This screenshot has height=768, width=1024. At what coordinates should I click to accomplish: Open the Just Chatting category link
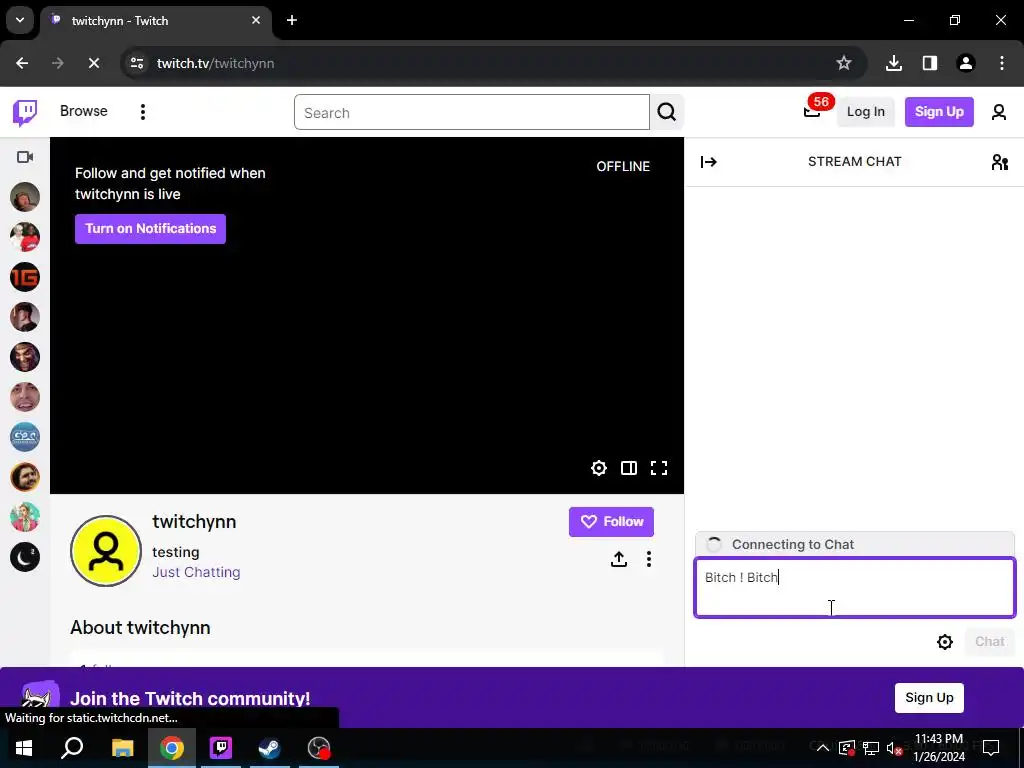click(196, 572)
